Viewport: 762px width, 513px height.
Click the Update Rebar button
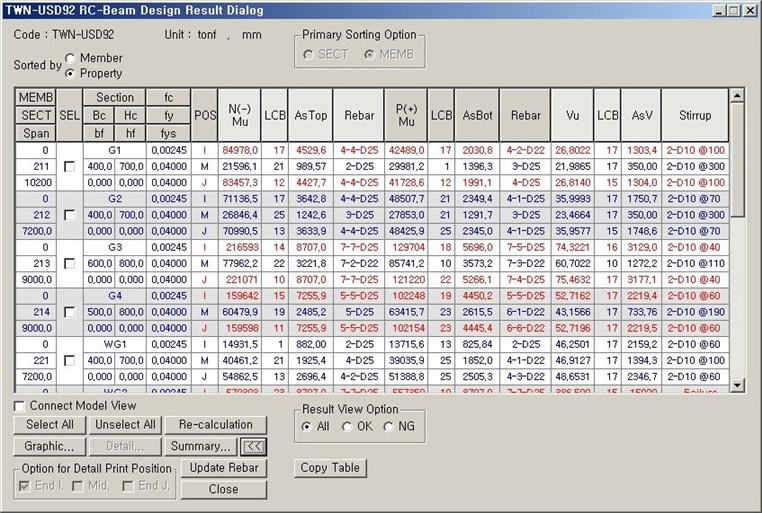click(x=224, y=468)
